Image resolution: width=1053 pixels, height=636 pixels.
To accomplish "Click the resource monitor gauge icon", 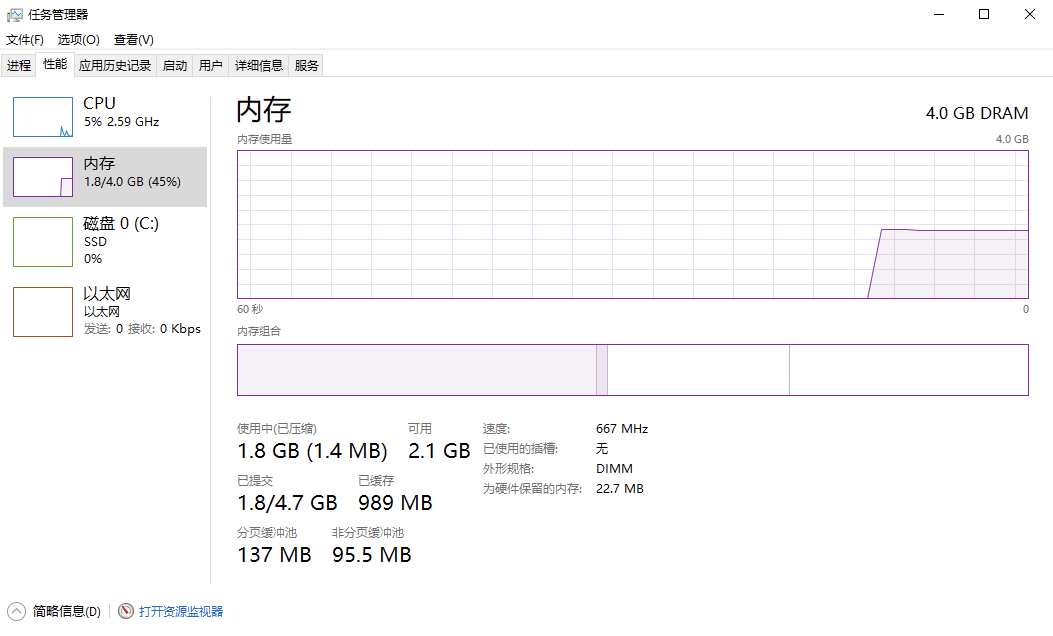I will pos(126,610).
